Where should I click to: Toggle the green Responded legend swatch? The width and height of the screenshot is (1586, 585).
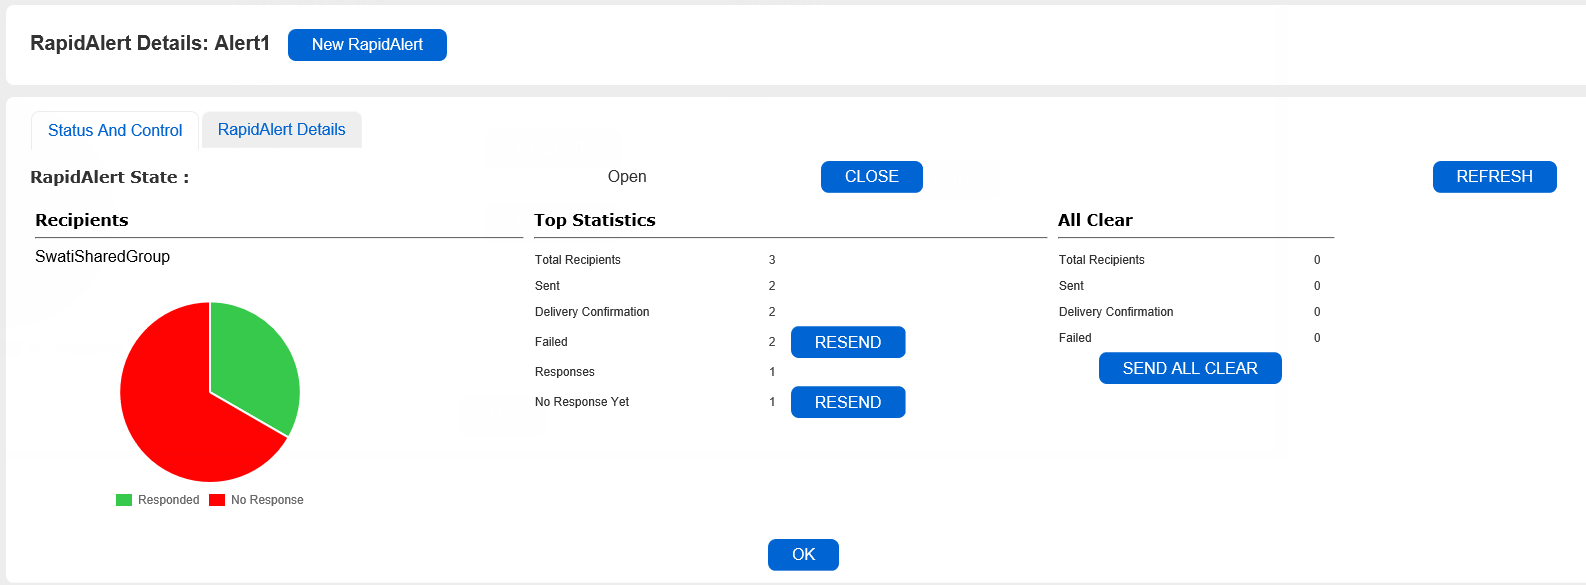(x=124, y=500)
